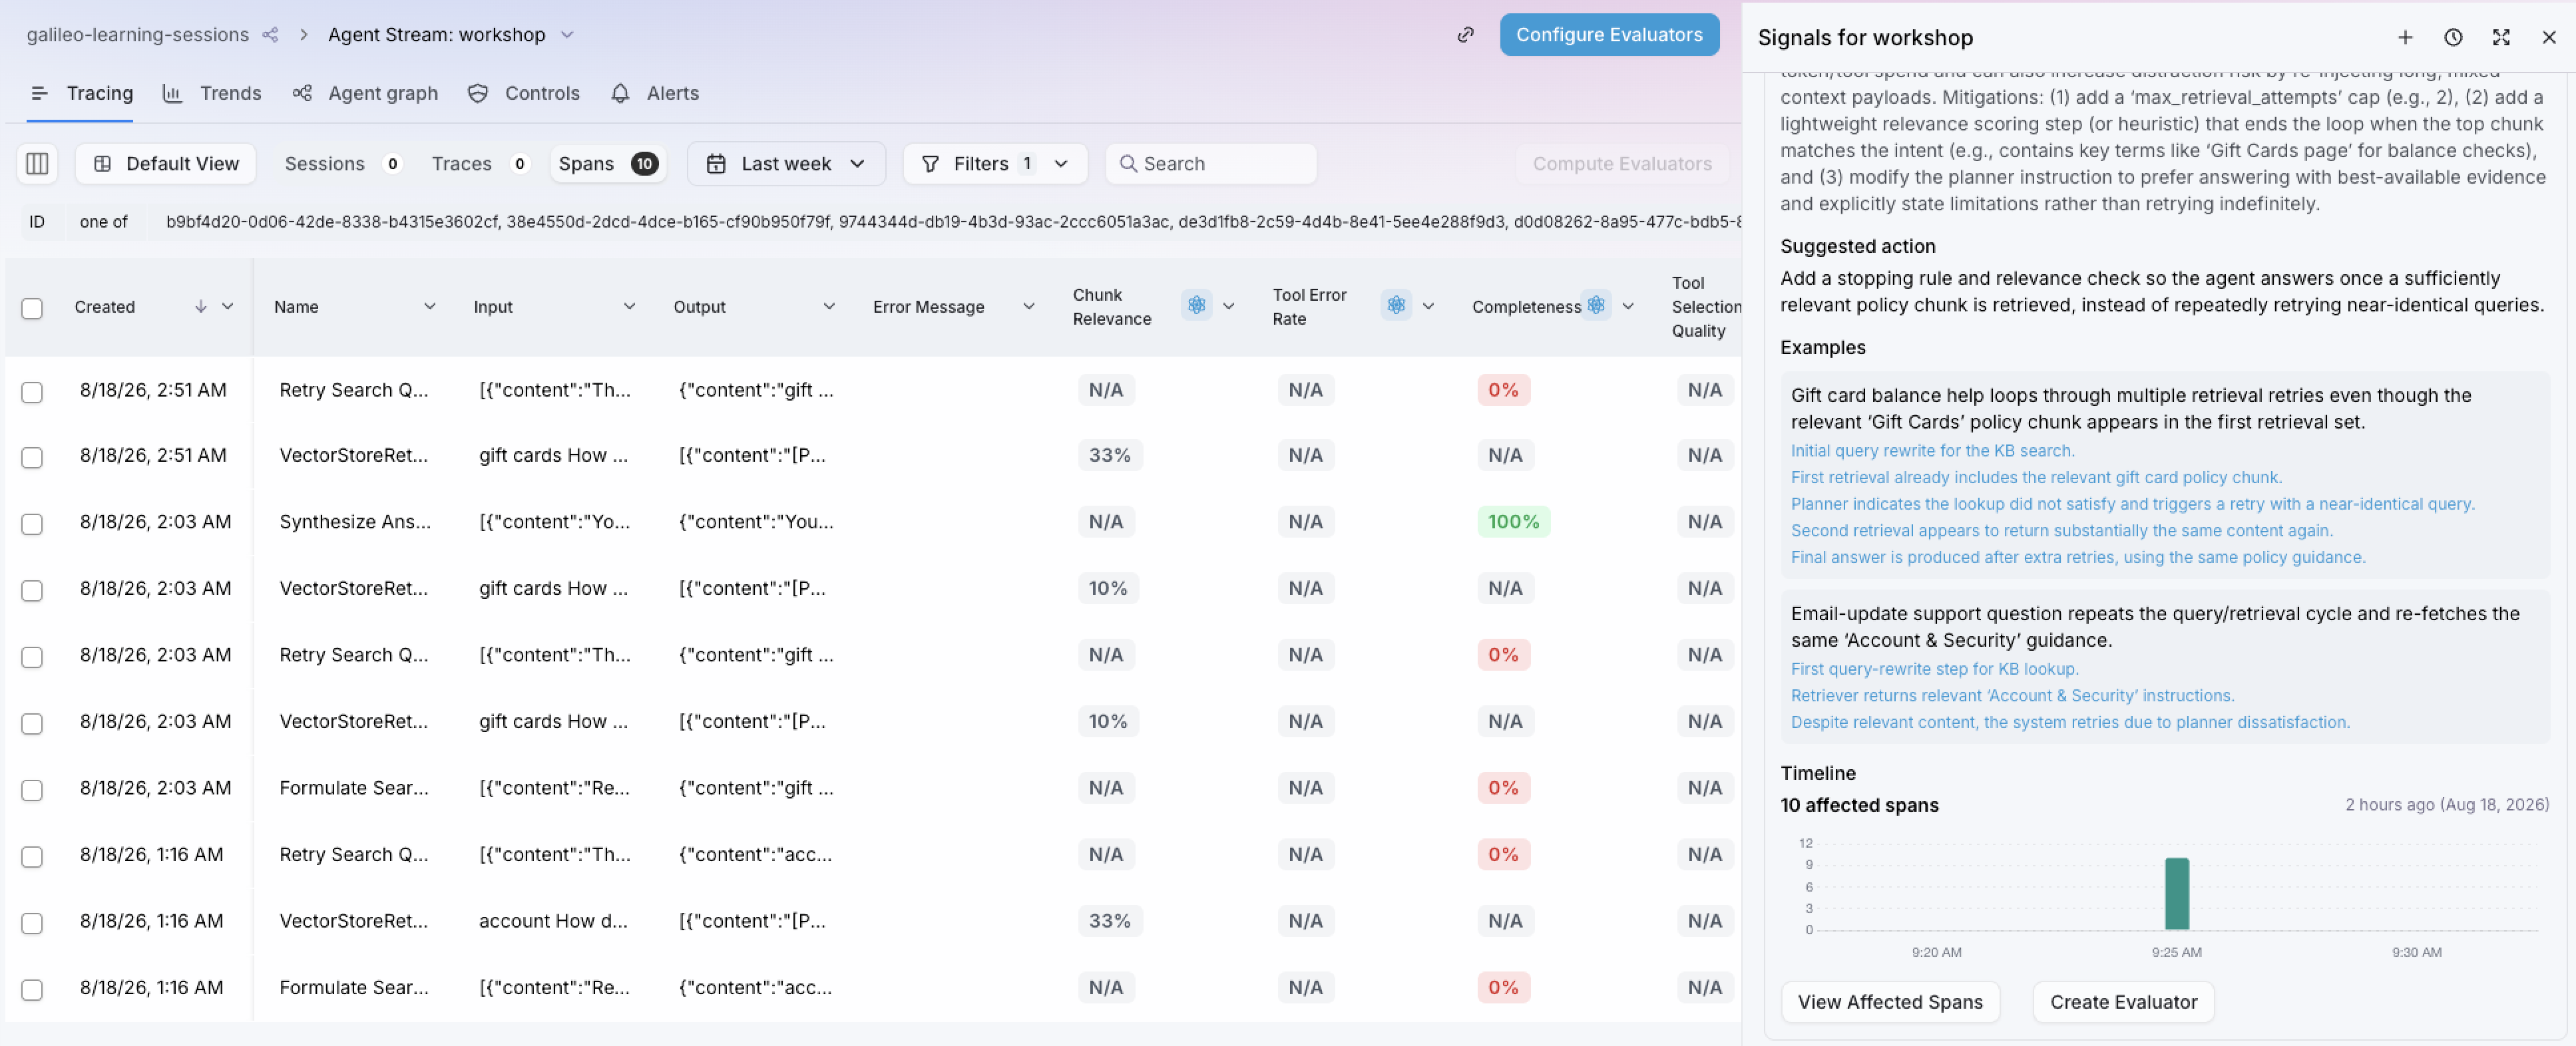Open the Agent graph tab
The height and width of the screenshot is (1046, 2576).
[x=365, y=93]
